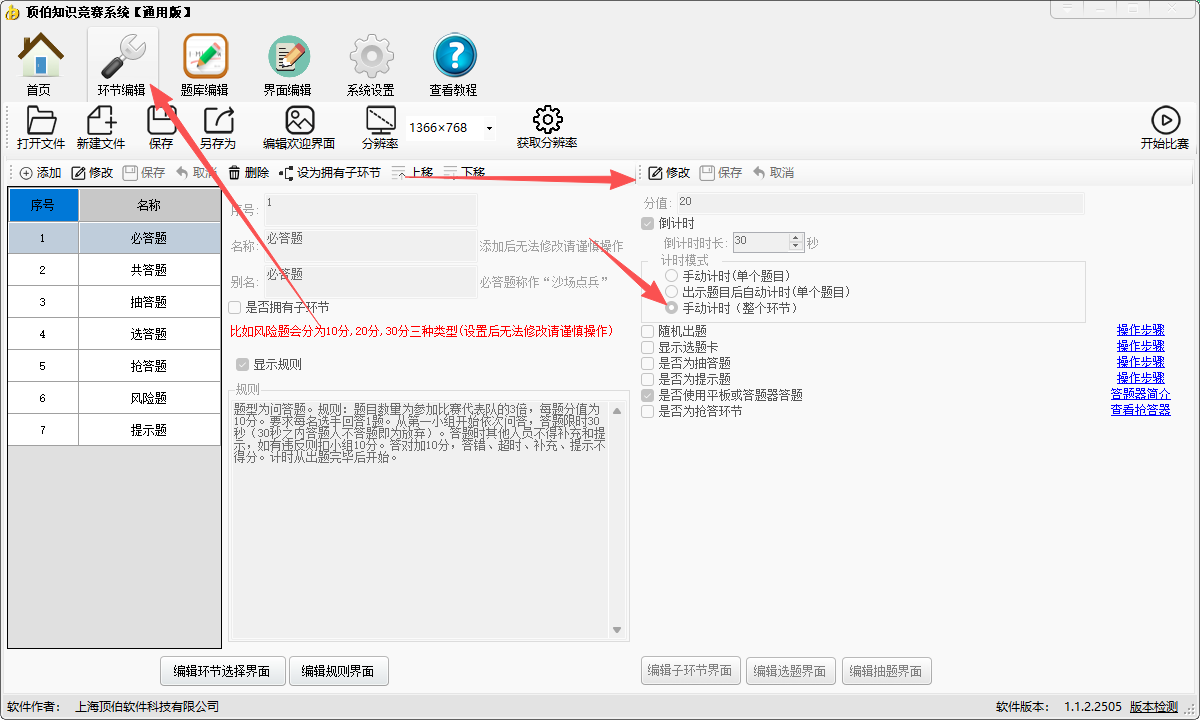Toggle the 是否拥有子环节 checkbox
The image size is (1200, 720).
235,308
